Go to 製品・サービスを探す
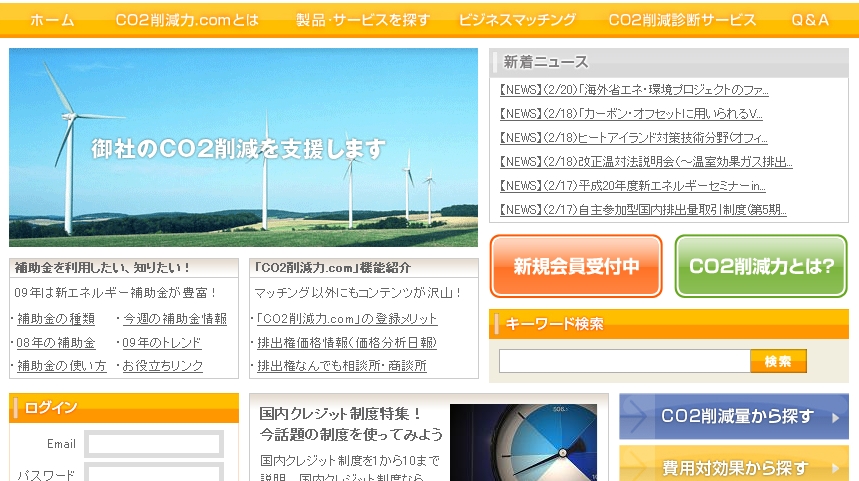This screenshot has width=859, height=481. point(363,20)
